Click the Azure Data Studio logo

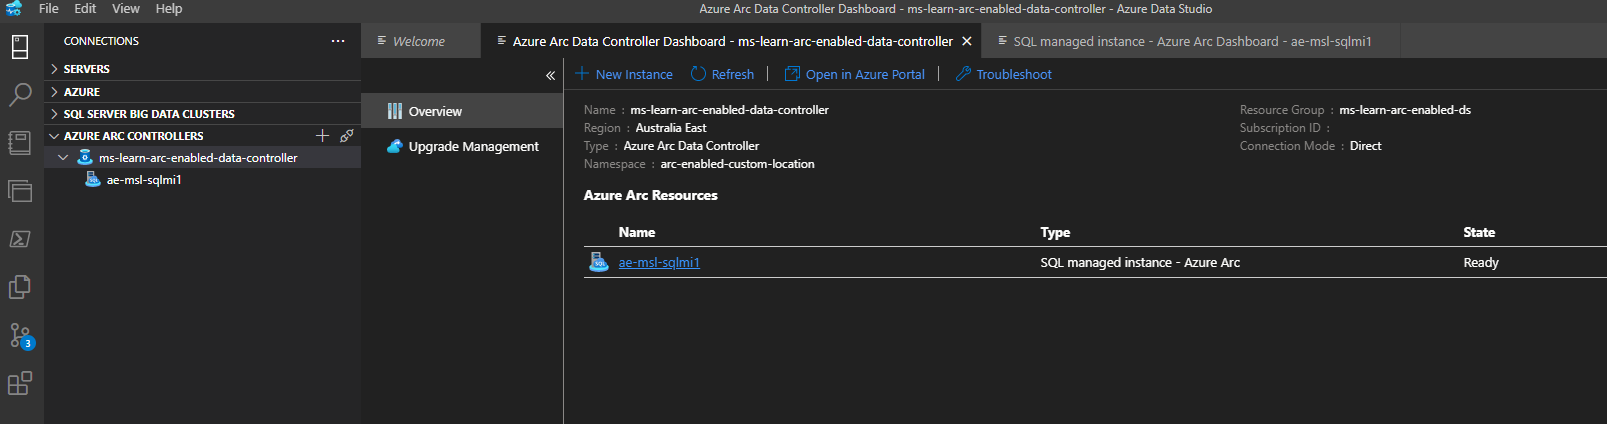(14, 9)
